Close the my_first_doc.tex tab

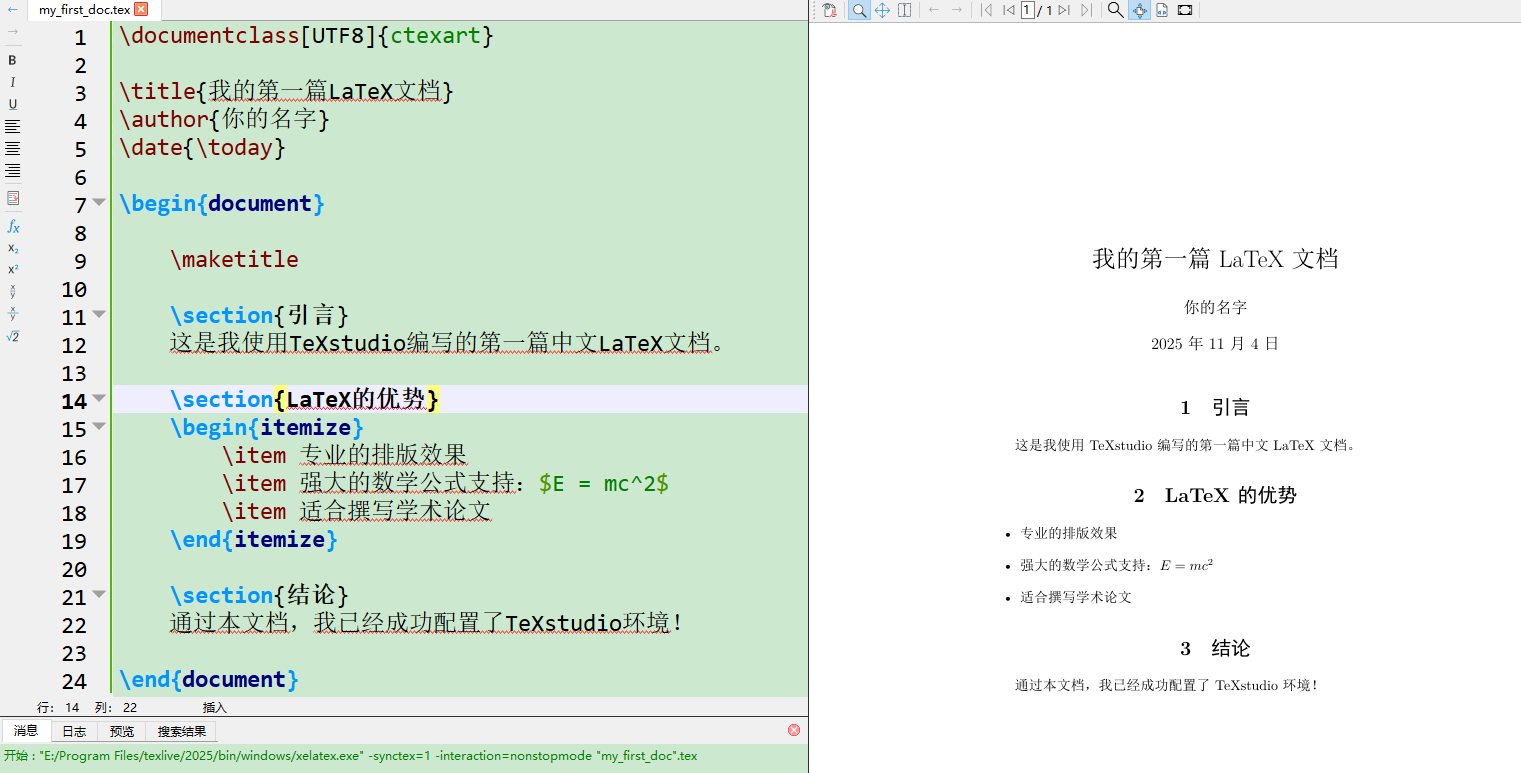click(x=140, y=10)
